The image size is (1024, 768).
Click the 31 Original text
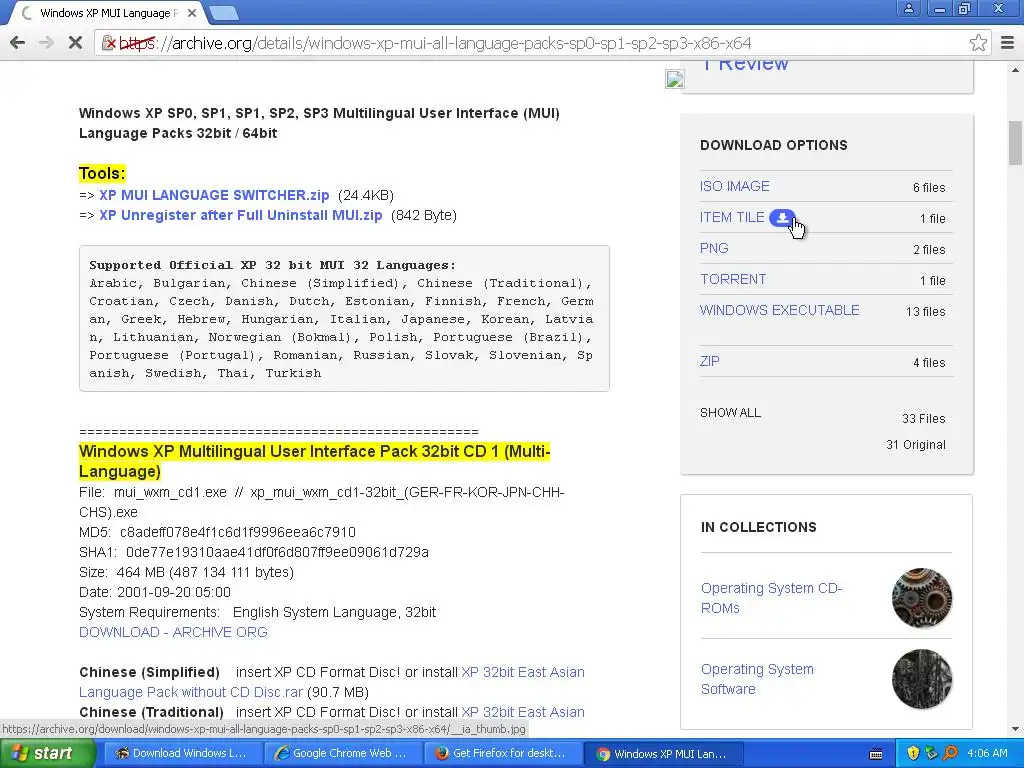(x=916, y=445)
